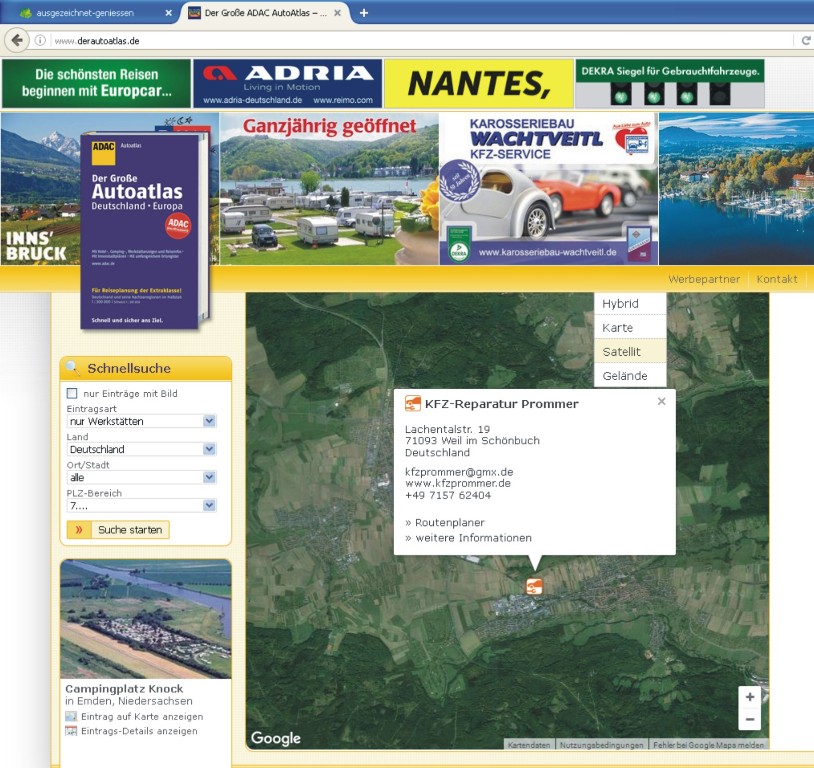The image size is (814, 768).
Task: Select Karte map view
Action: 630,327
